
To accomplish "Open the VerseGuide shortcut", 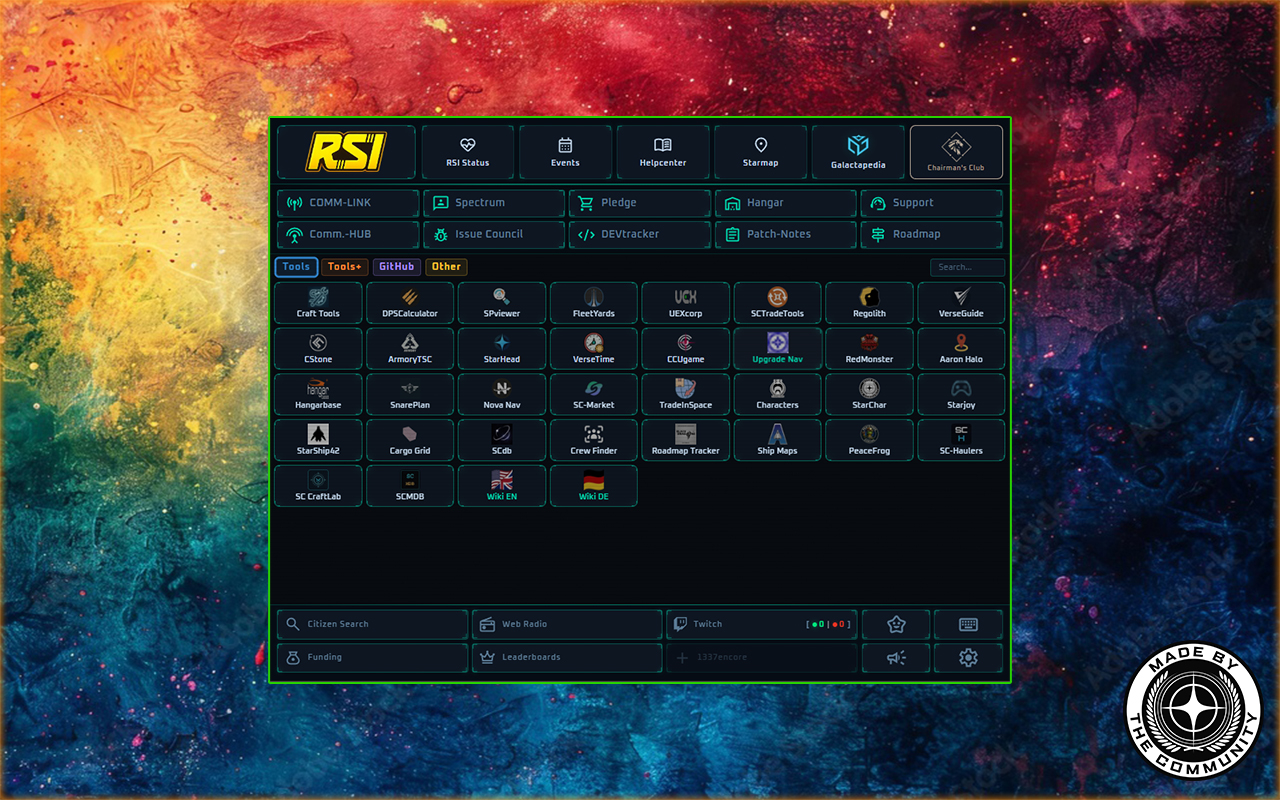I will coord(962,303).
